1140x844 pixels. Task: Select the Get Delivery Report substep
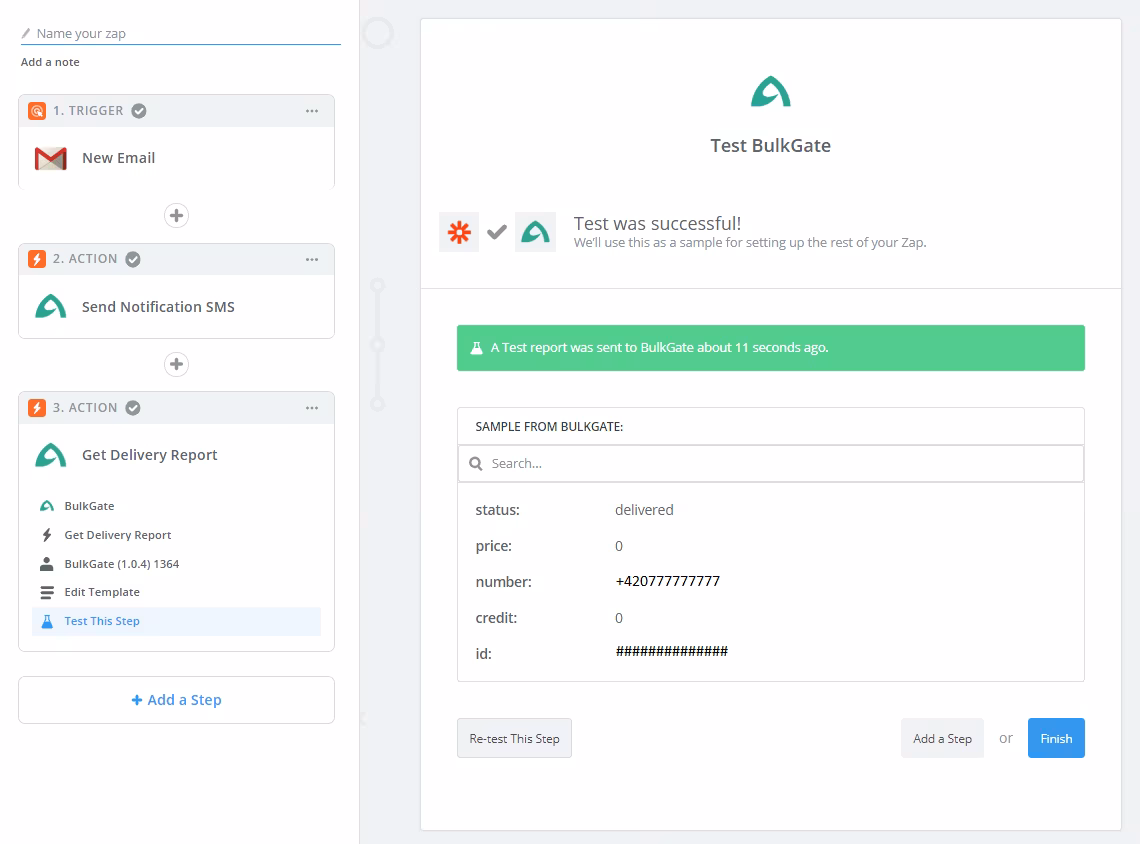coord(177,535)
